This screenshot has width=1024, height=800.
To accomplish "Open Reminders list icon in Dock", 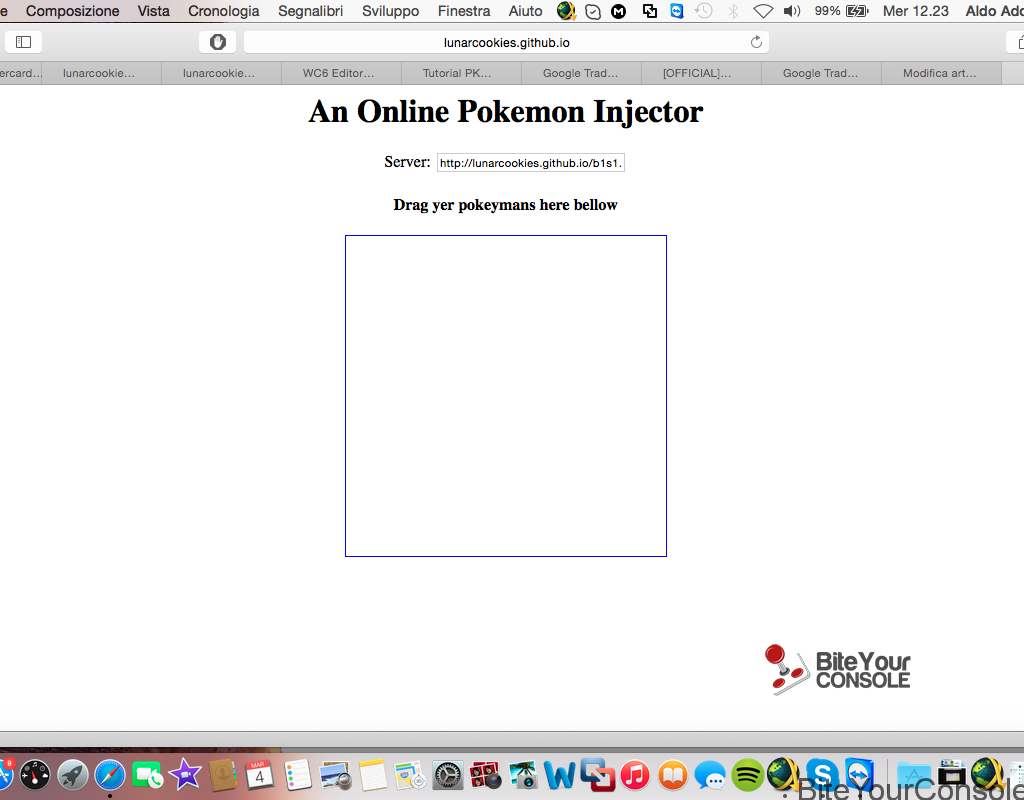I will [x=298, y=776].
